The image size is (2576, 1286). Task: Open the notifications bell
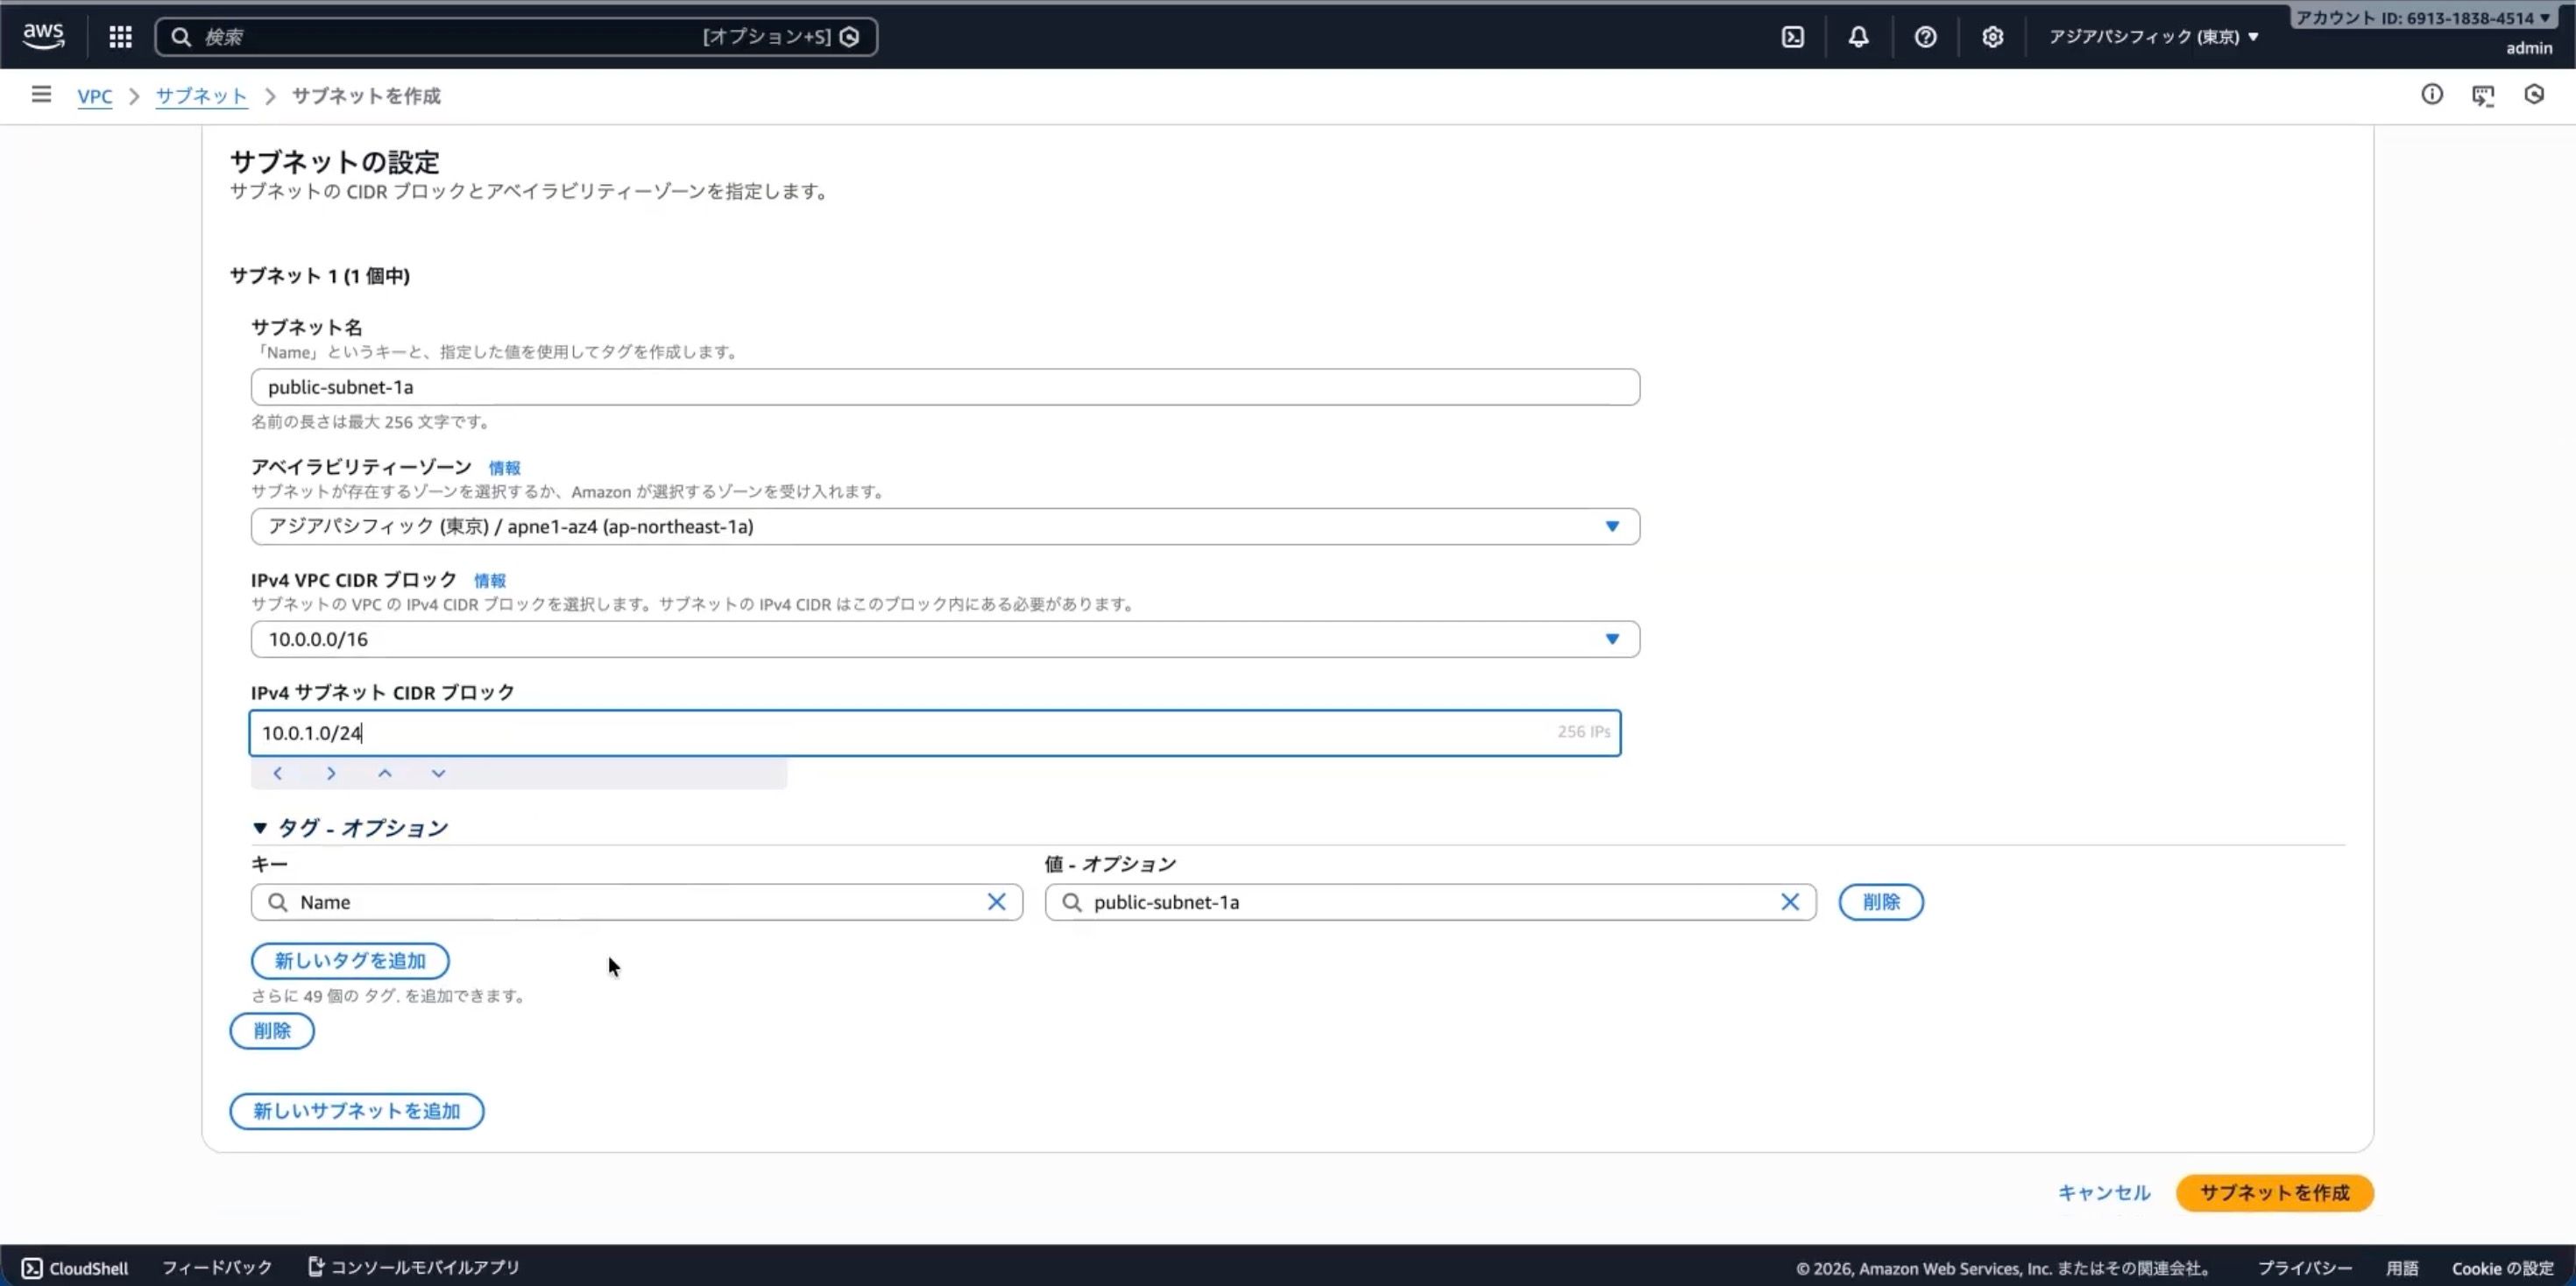(x=1858, y=37)
